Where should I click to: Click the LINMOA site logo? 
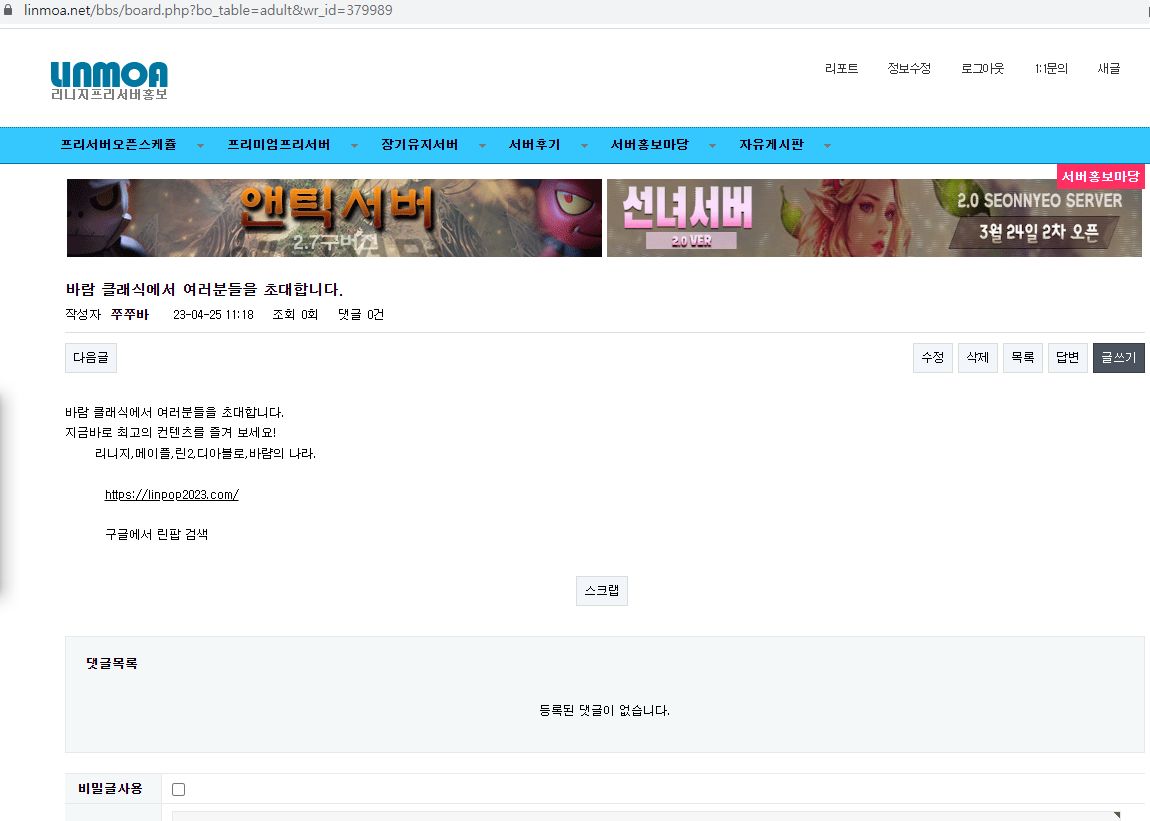109,80
